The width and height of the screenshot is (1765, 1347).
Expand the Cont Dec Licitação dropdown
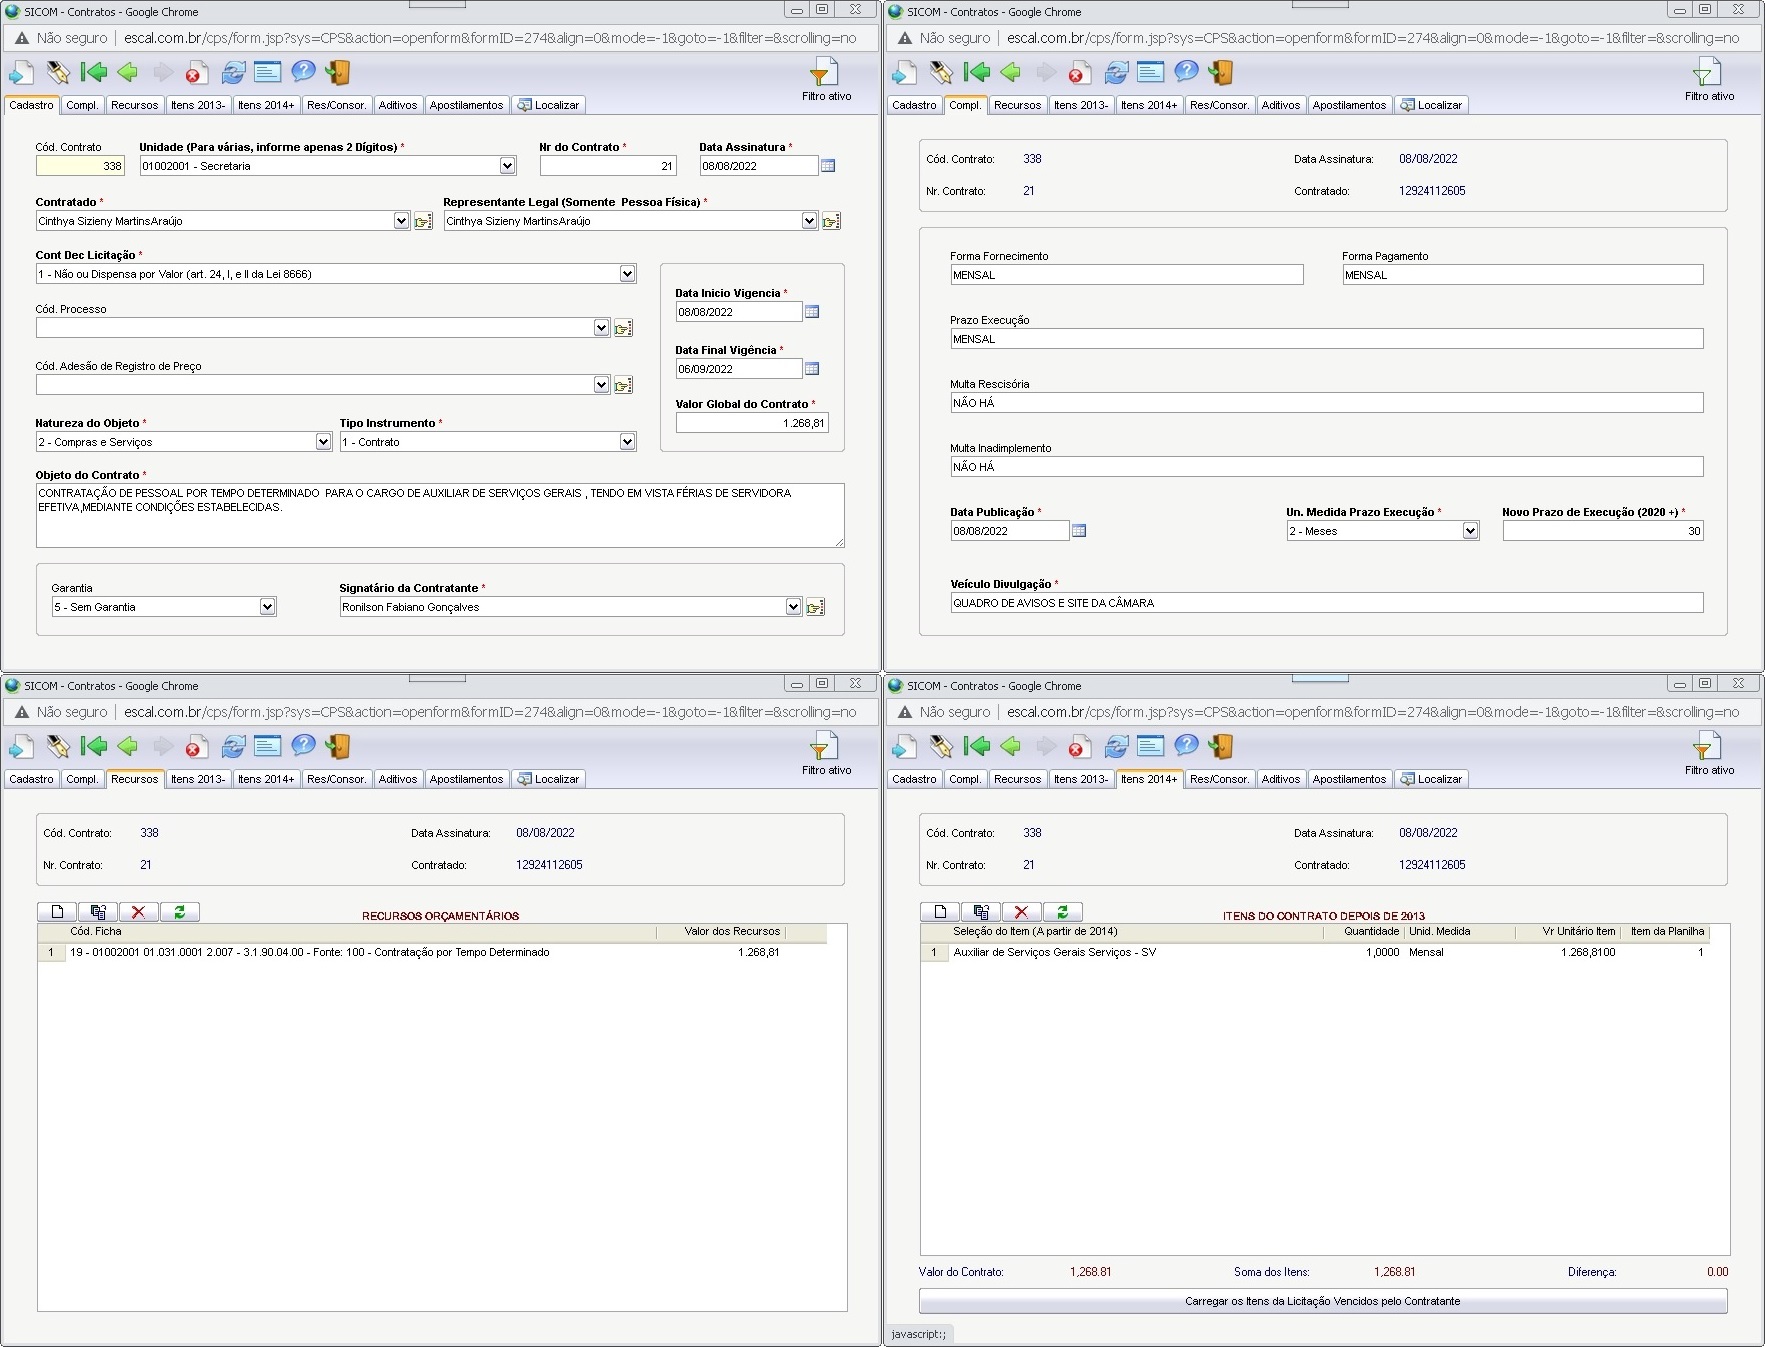627,274
